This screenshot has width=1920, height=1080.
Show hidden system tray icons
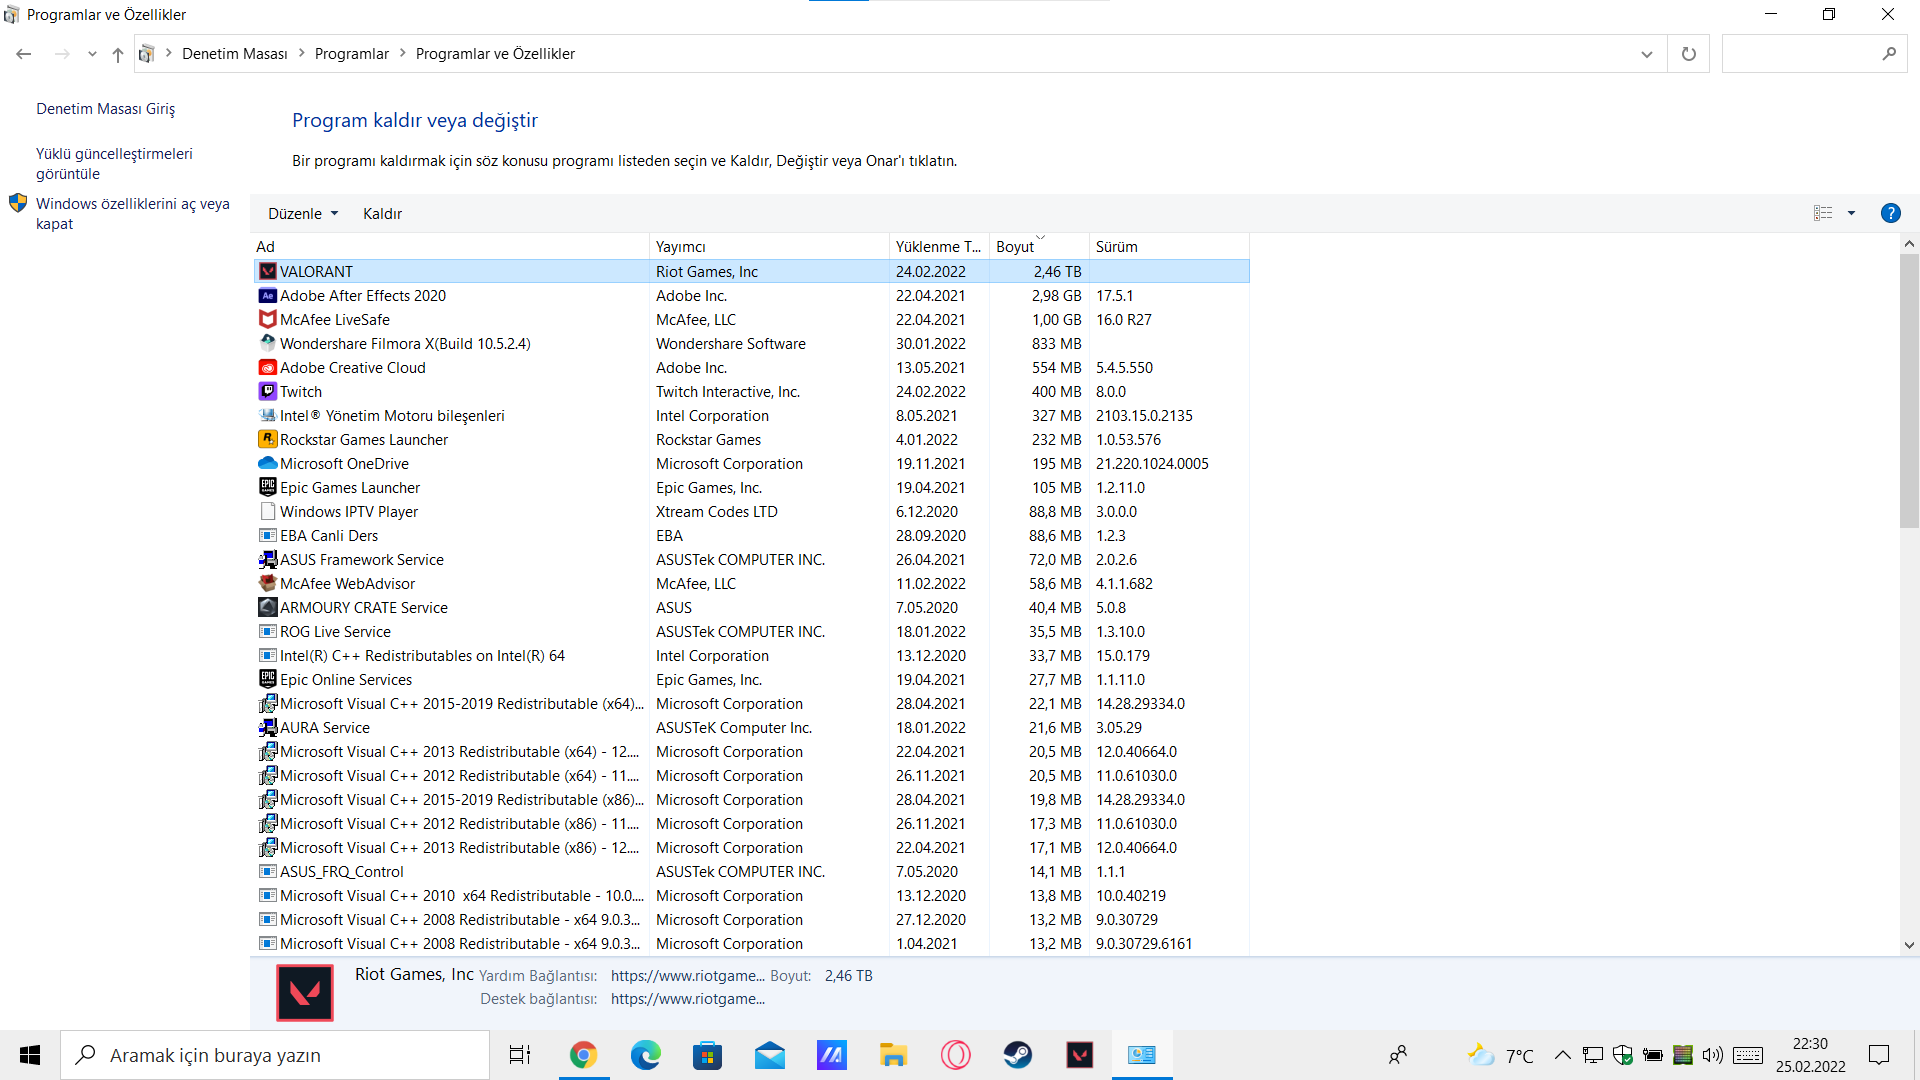[1562, 1055]
